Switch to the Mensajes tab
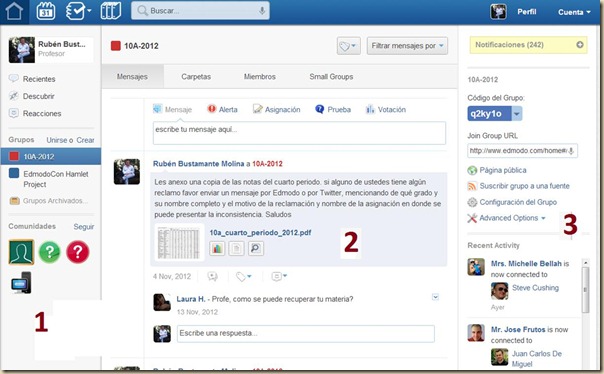 pos(132,77)
